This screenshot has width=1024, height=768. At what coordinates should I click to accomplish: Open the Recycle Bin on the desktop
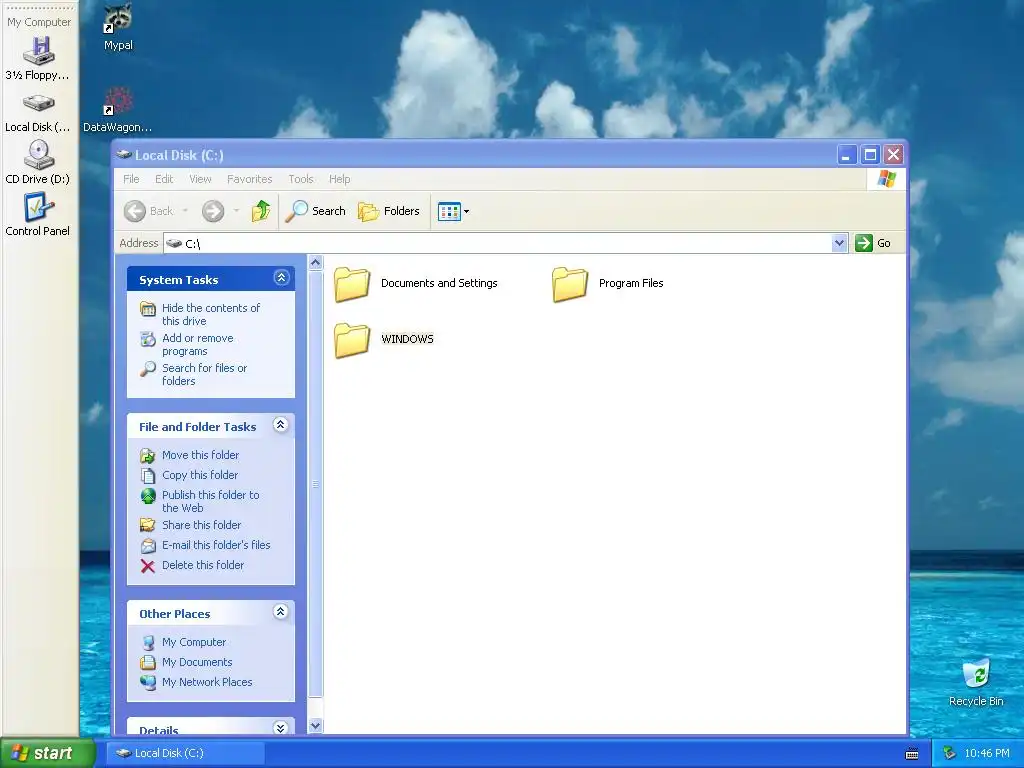(x=976, y=682)
